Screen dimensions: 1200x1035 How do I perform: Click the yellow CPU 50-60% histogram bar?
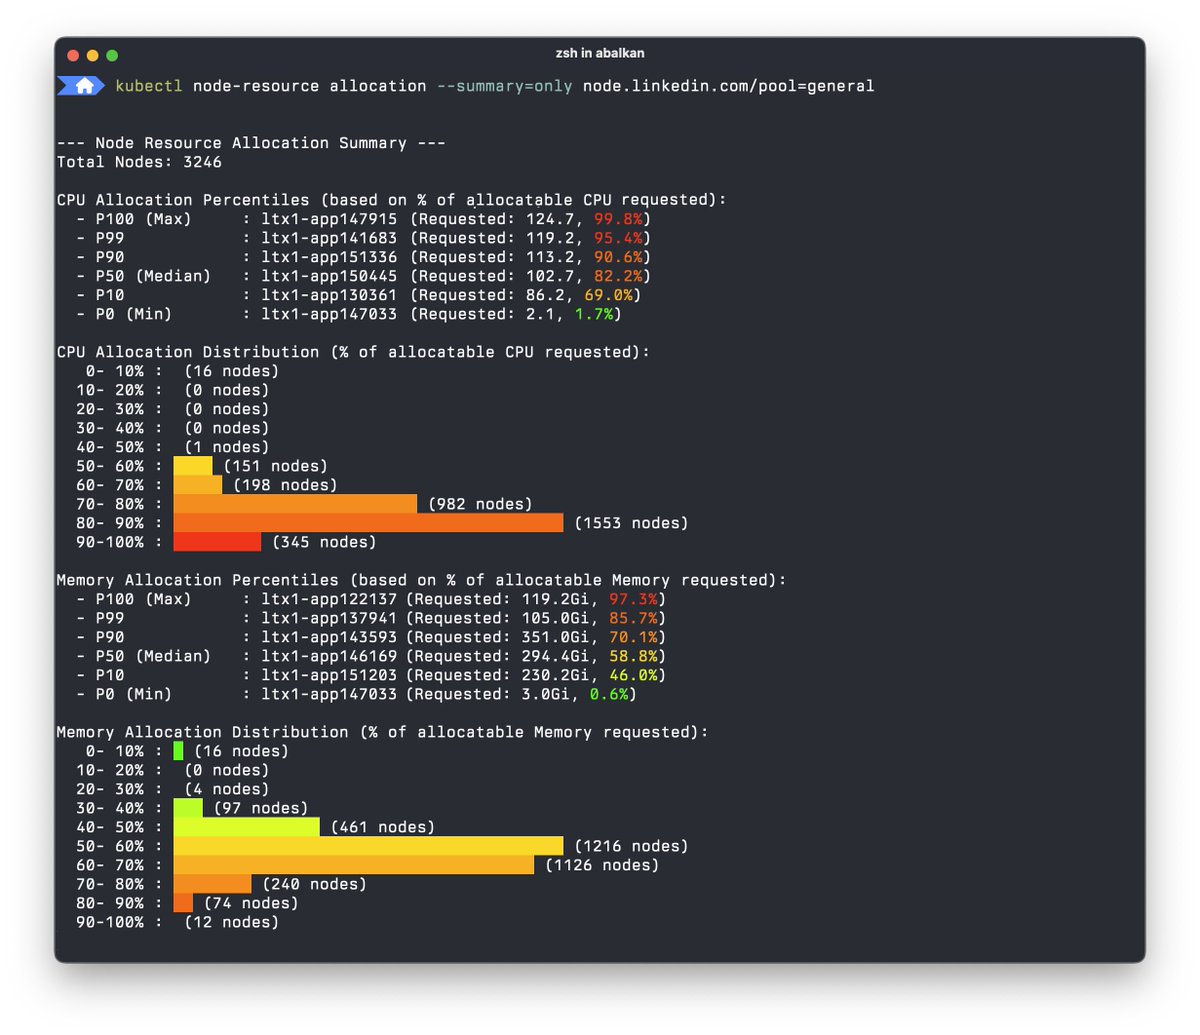click(x=193, y=466)
